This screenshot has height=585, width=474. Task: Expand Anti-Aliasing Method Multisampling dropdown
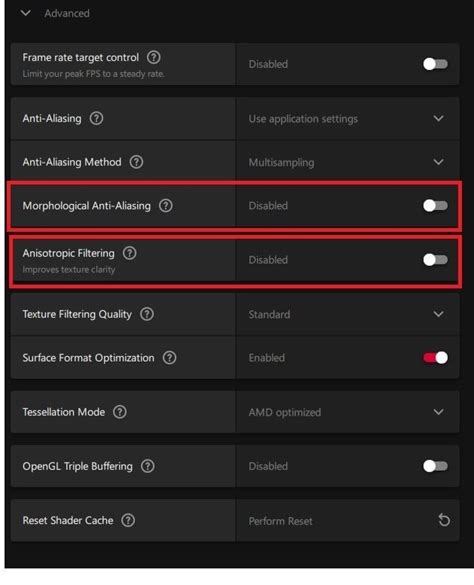pyautogui.click(x=347, y=162)
